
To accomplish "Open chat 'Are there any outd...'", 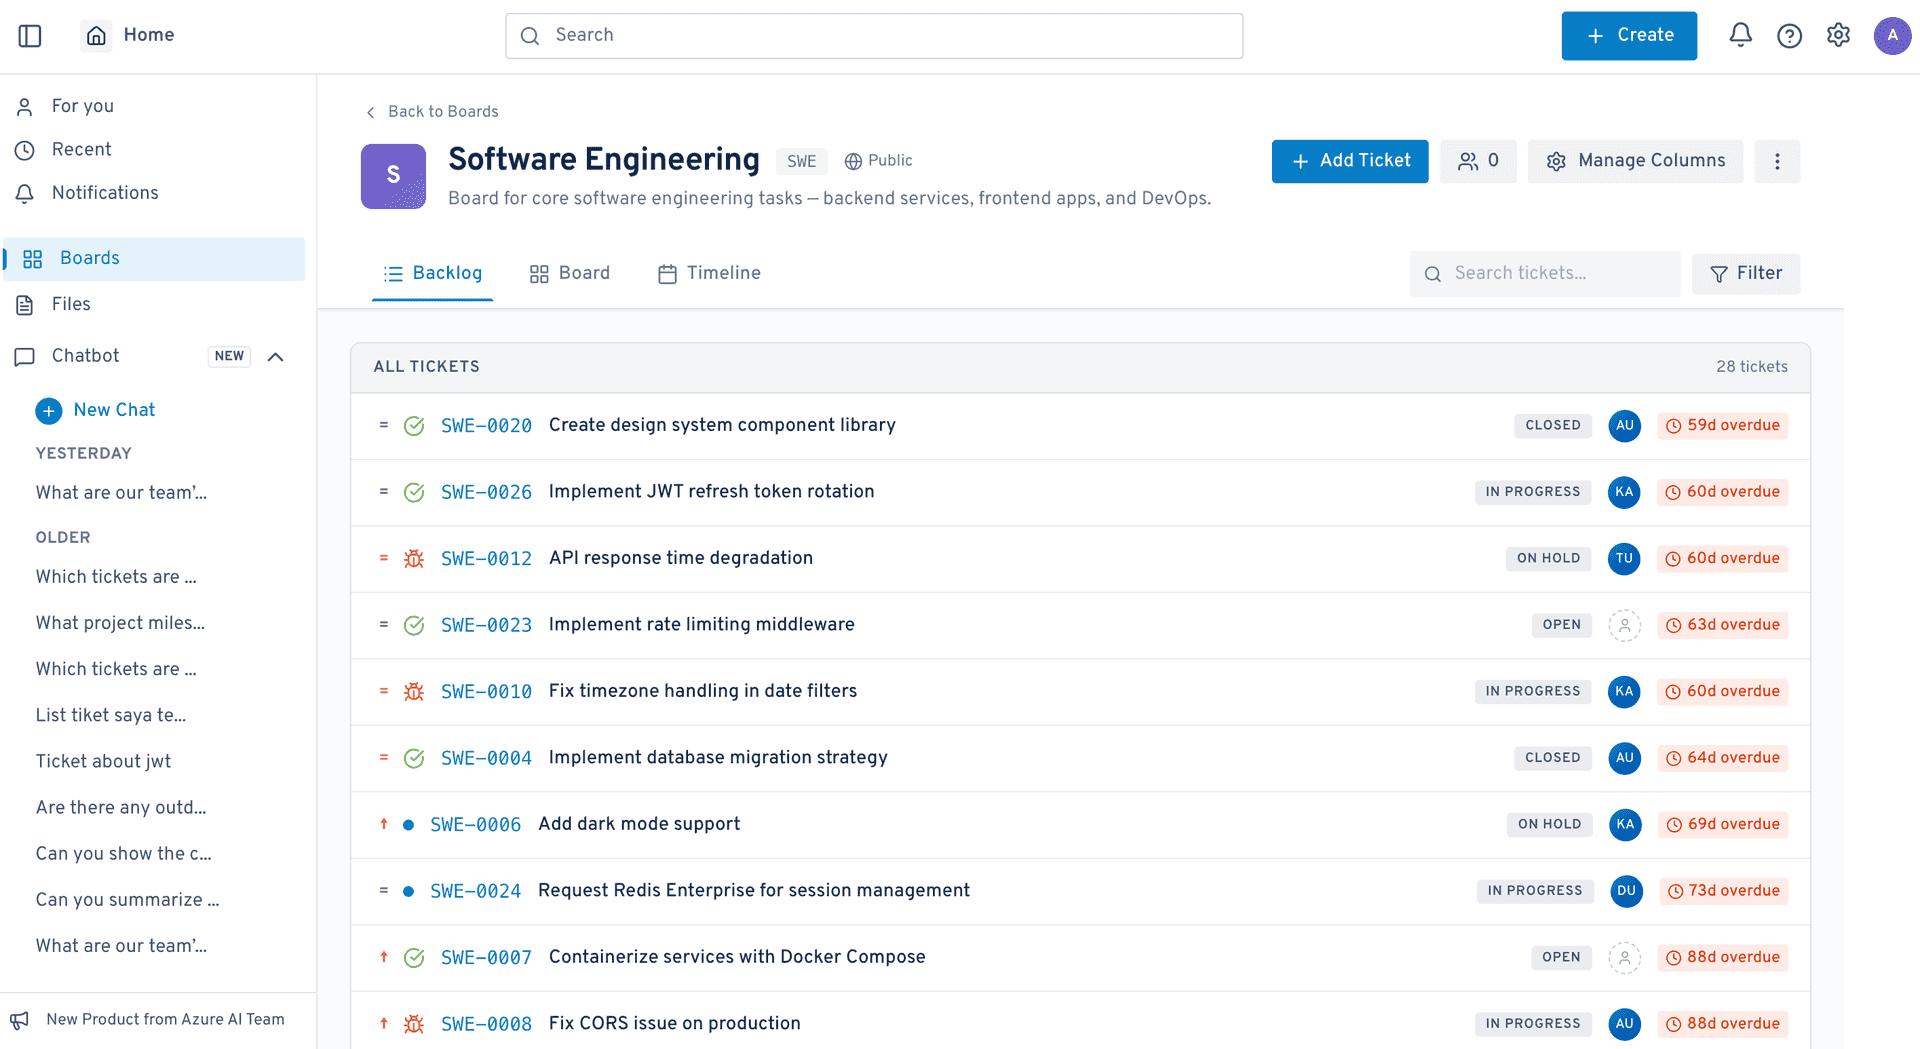I will (x=121, y=808).
